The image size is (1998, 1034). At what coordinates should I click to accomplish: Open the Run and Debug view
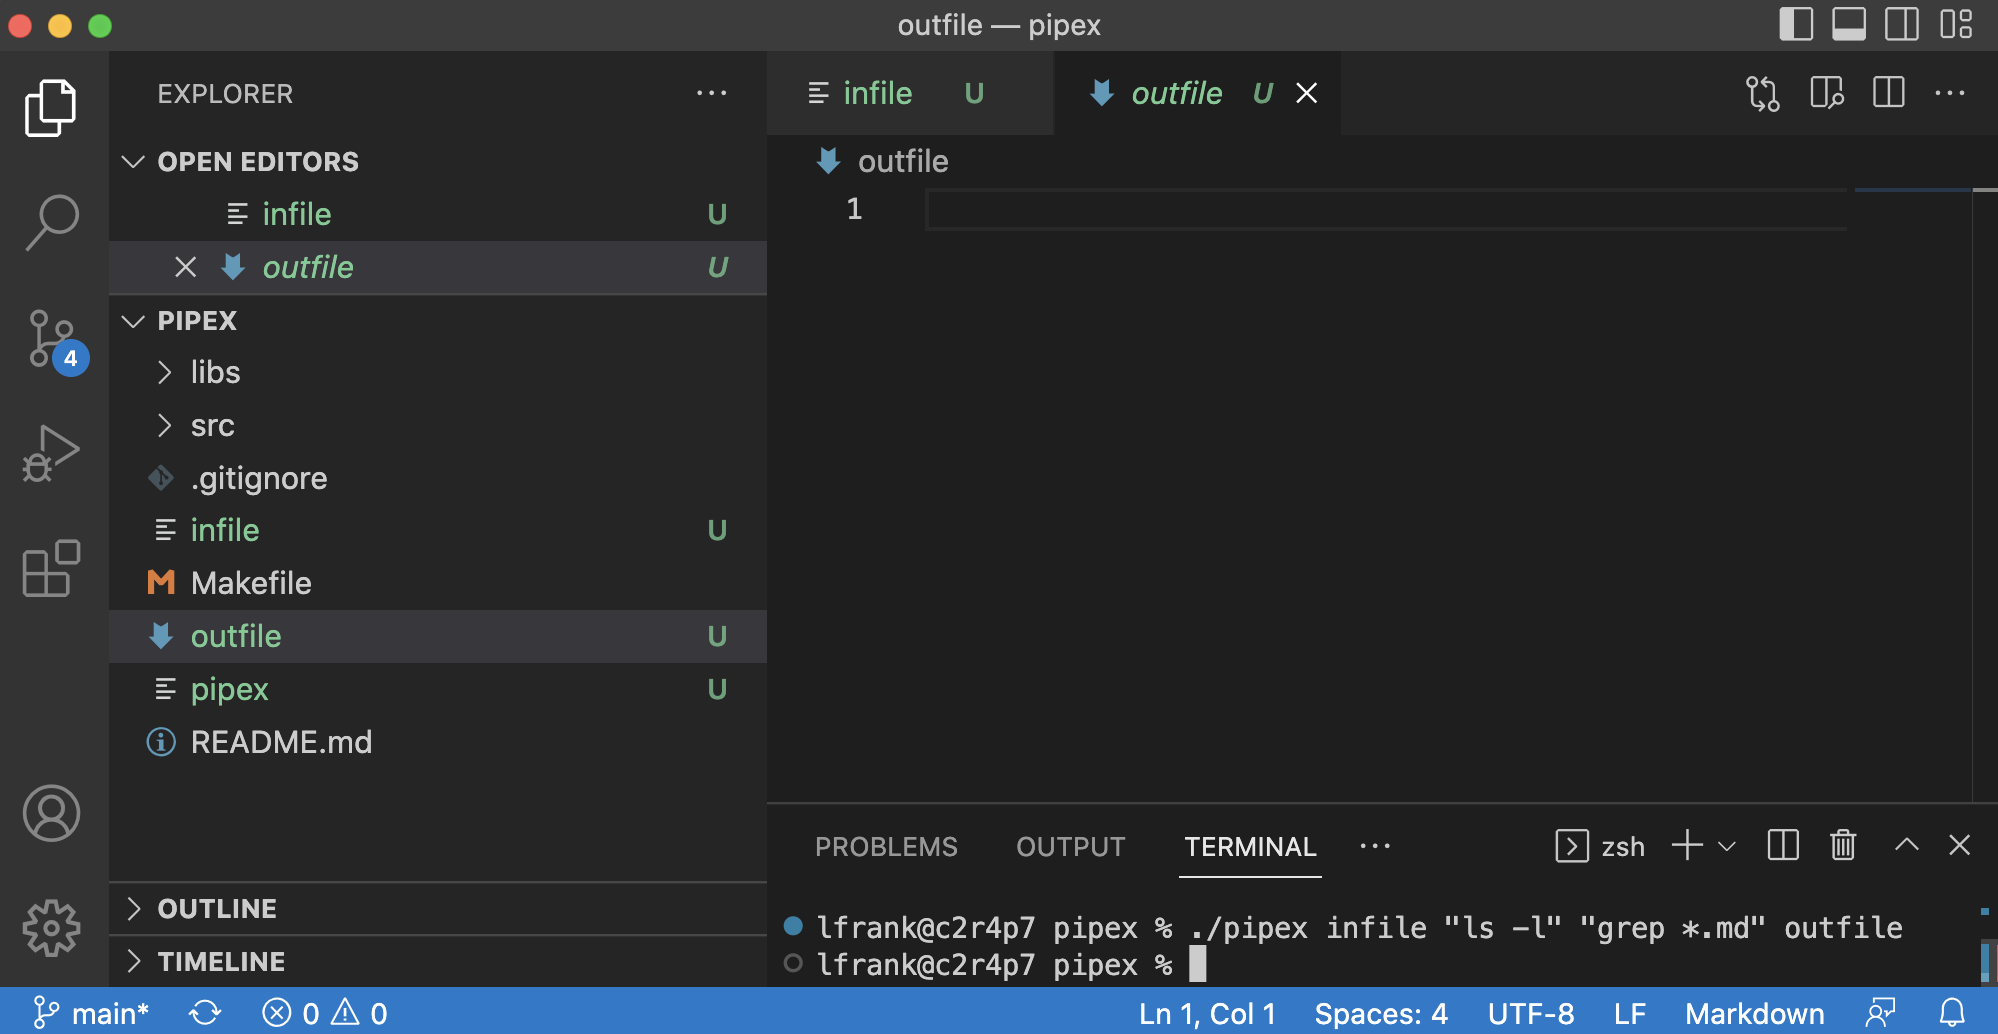tap(51, 454)
